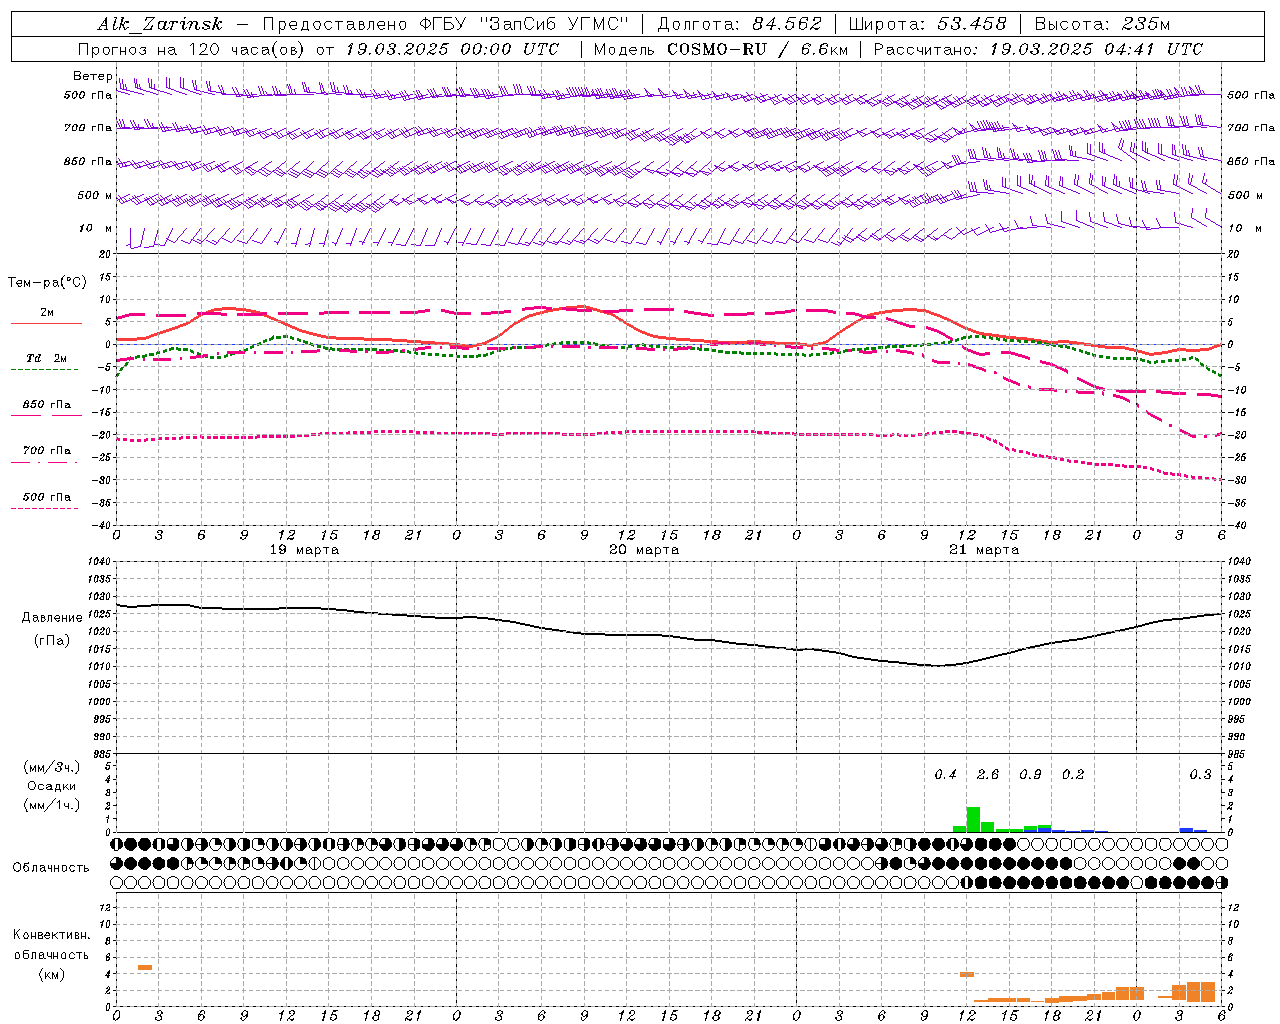Click the "(км)" convective cloud unit label

pos(52,974)
